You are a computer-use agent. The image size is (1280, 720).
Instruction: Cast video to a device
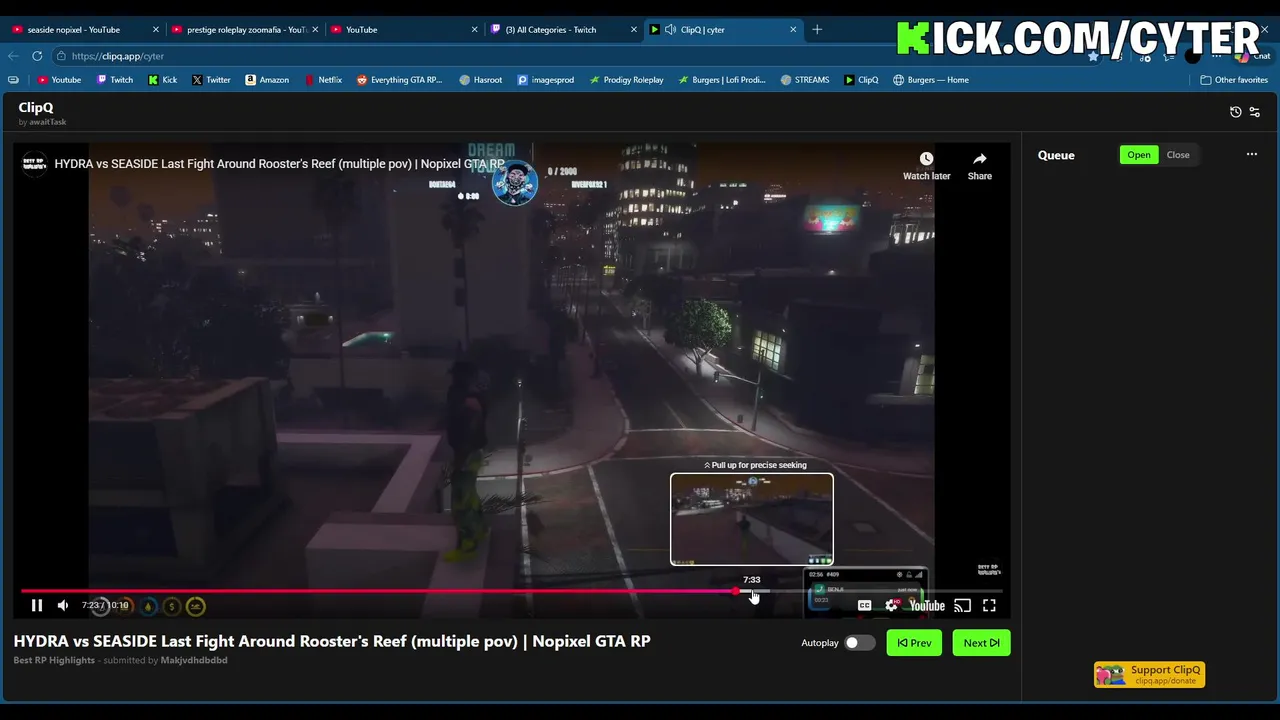coord(962,605)
